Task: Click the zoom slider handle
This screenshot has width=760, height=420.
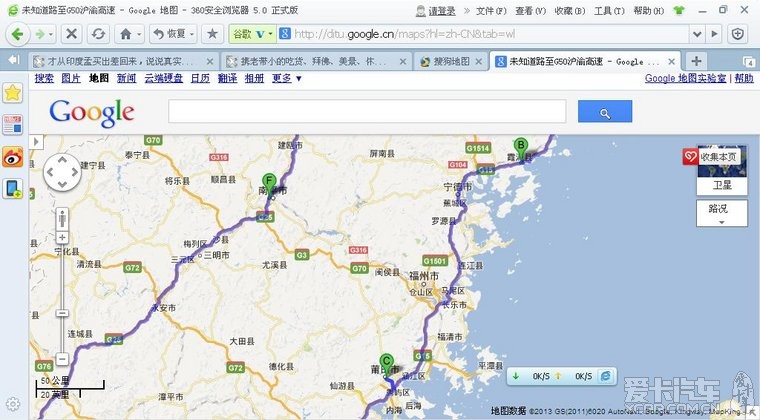Action: click(x=62, y=313)
